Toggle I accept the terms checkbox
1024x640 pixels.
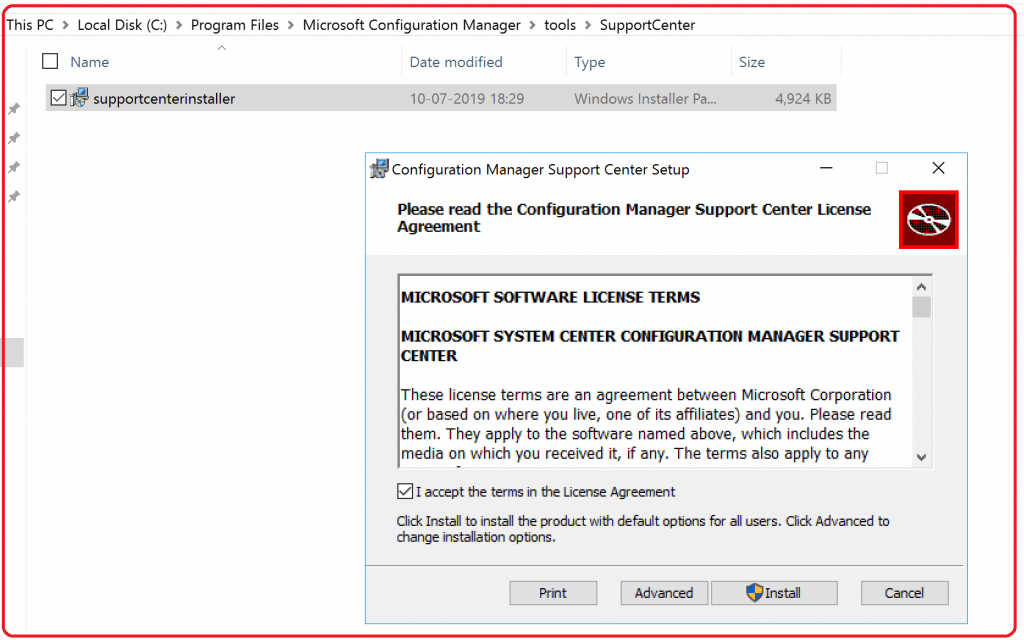point(405,491)
